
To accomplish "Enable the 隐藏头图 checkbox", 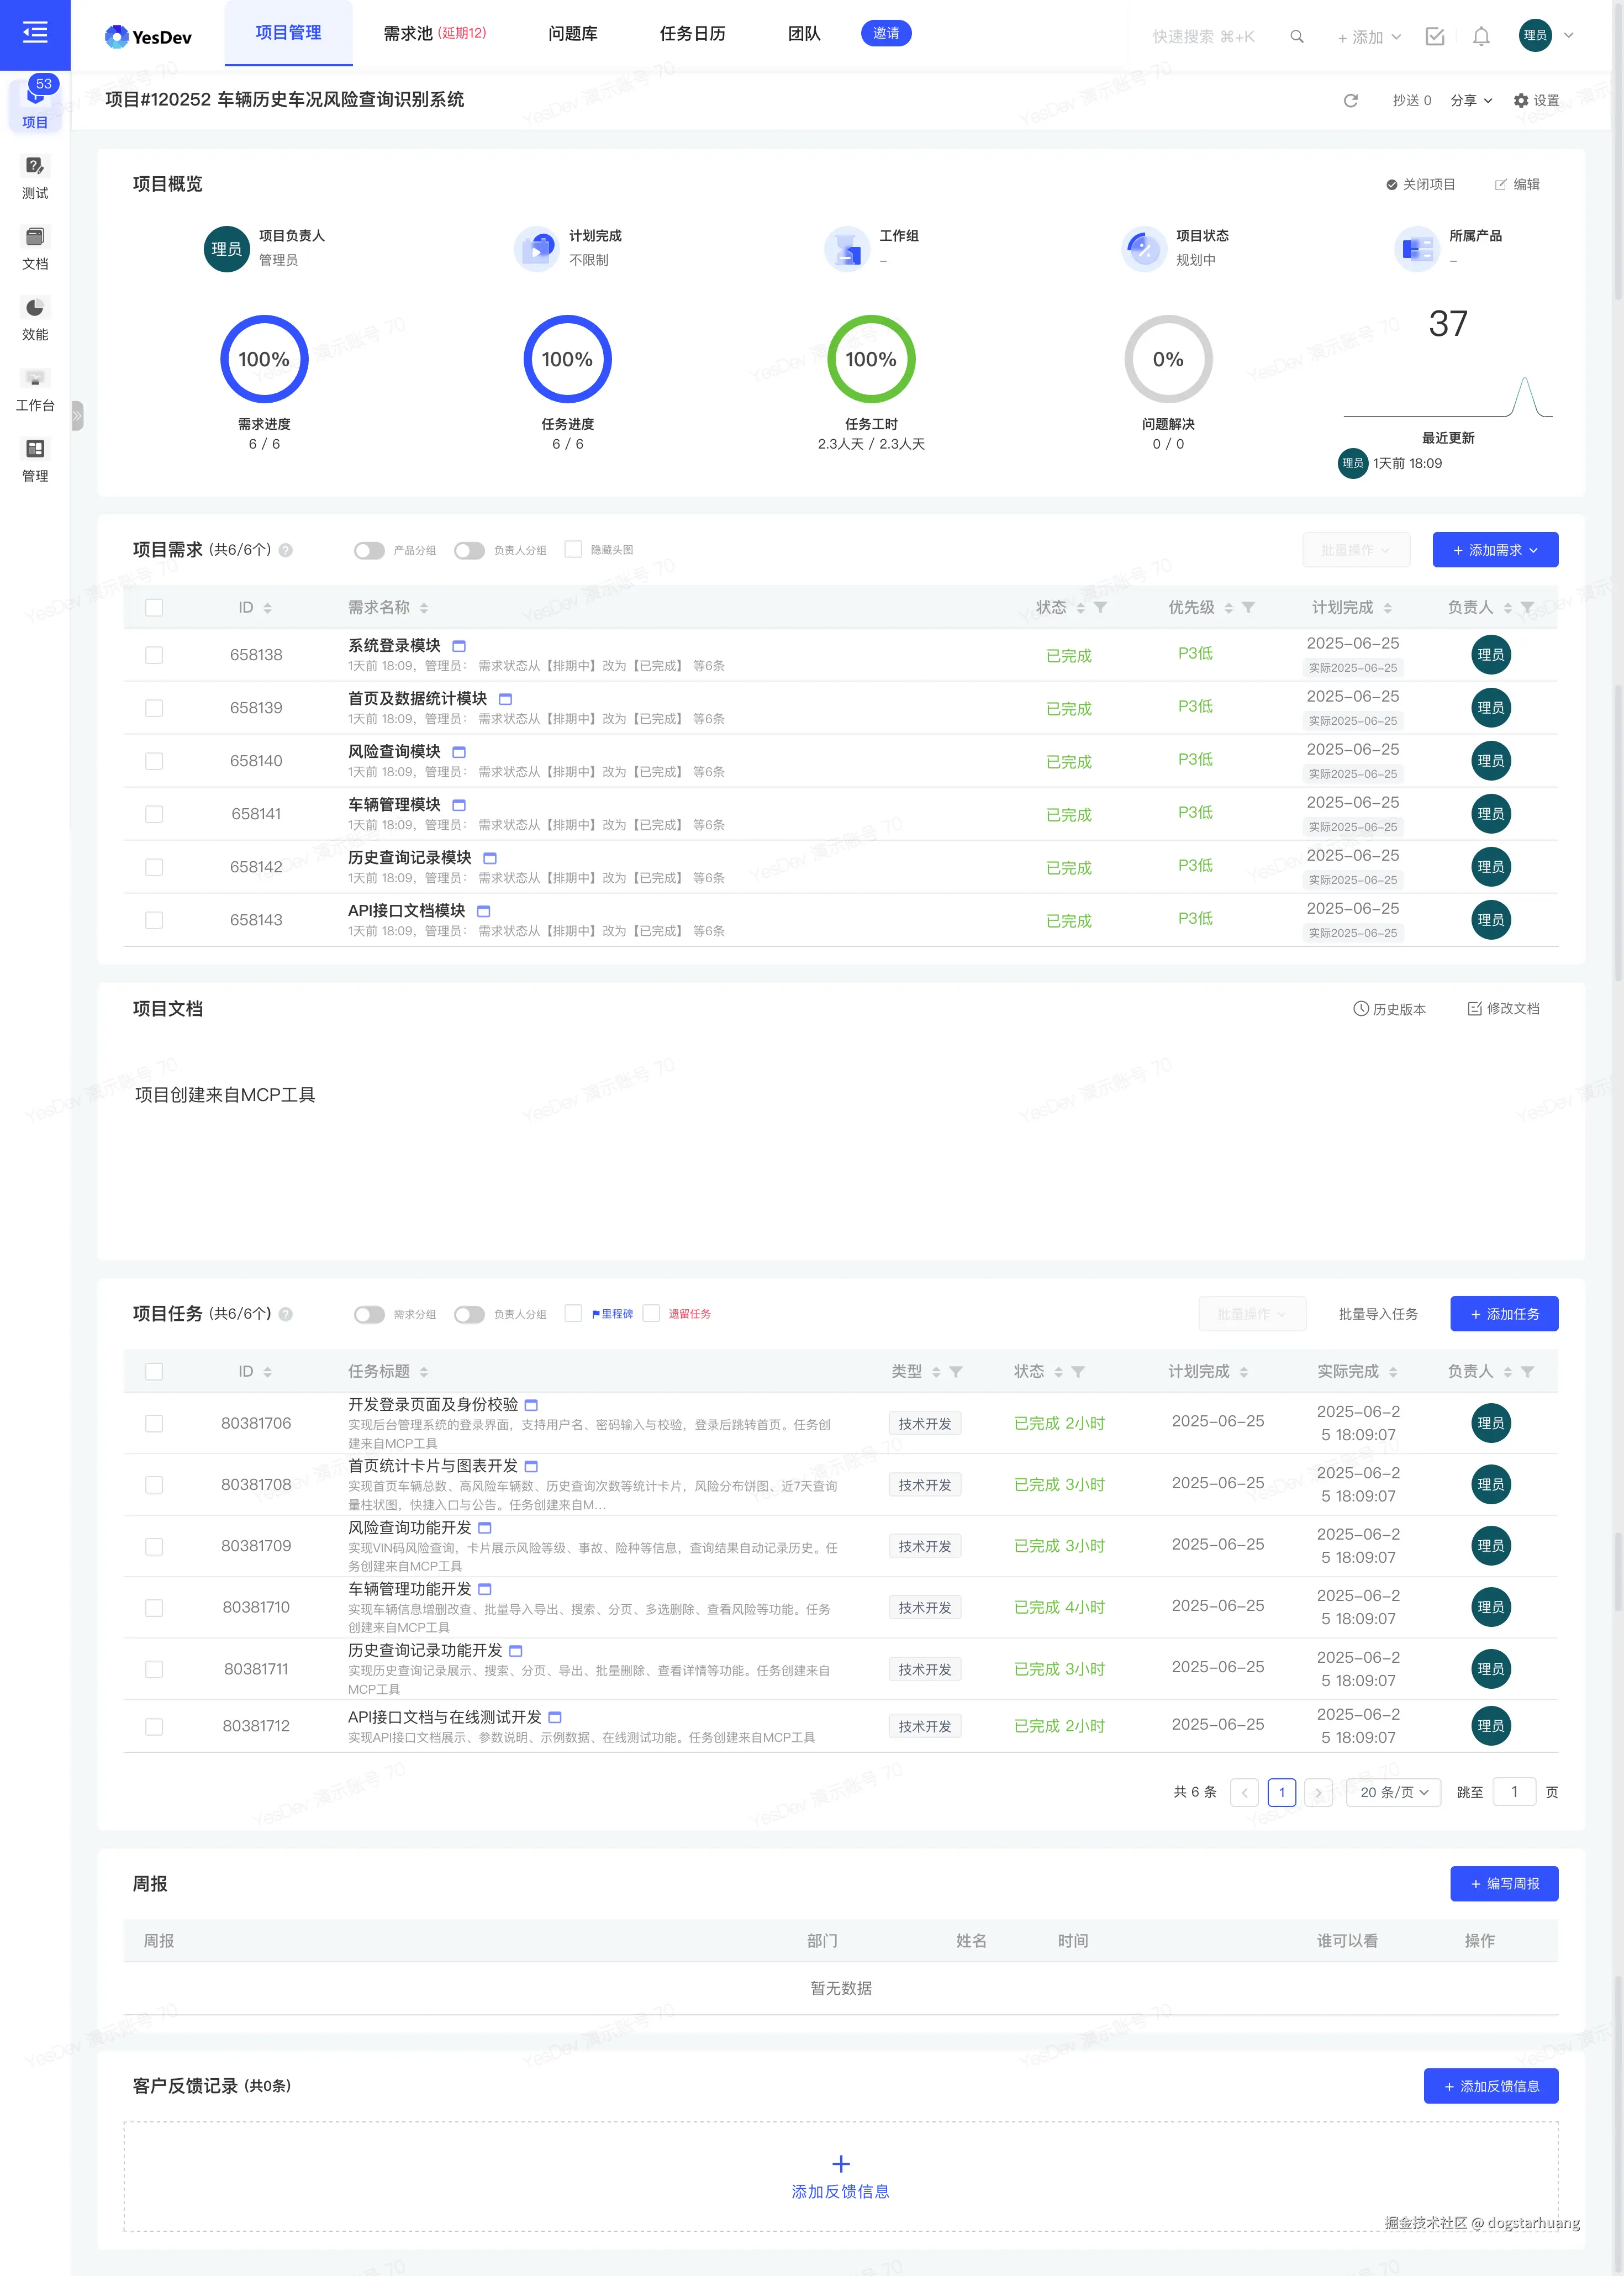I will (x=573, y=549).
